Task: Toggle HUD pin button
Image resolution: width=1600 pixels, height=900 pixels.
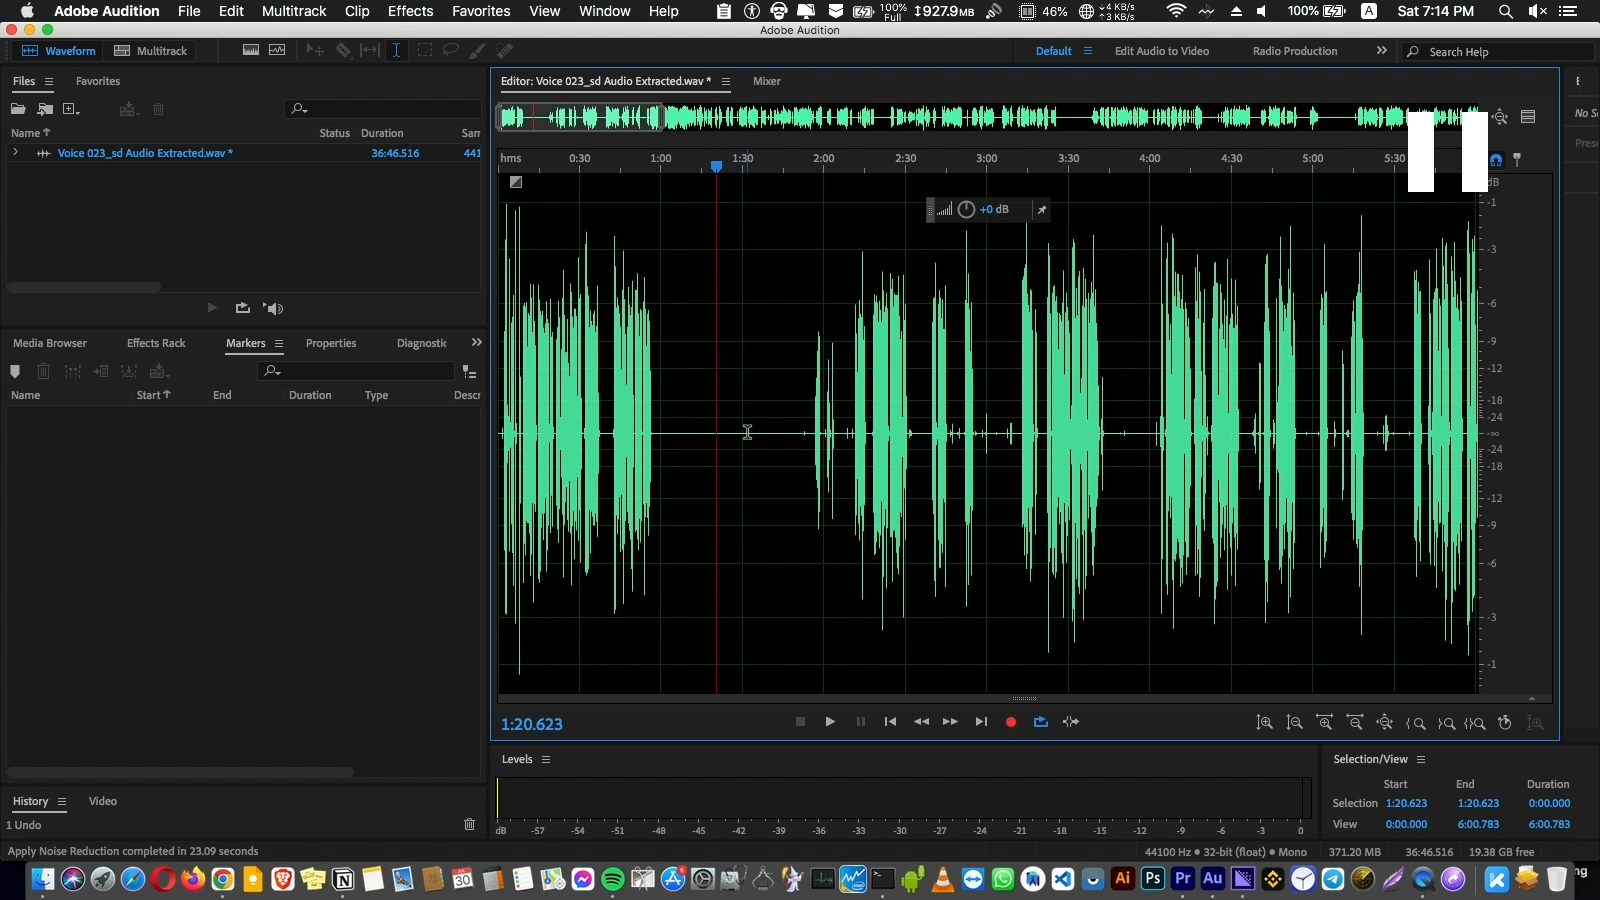Action: coord(1041,210)
